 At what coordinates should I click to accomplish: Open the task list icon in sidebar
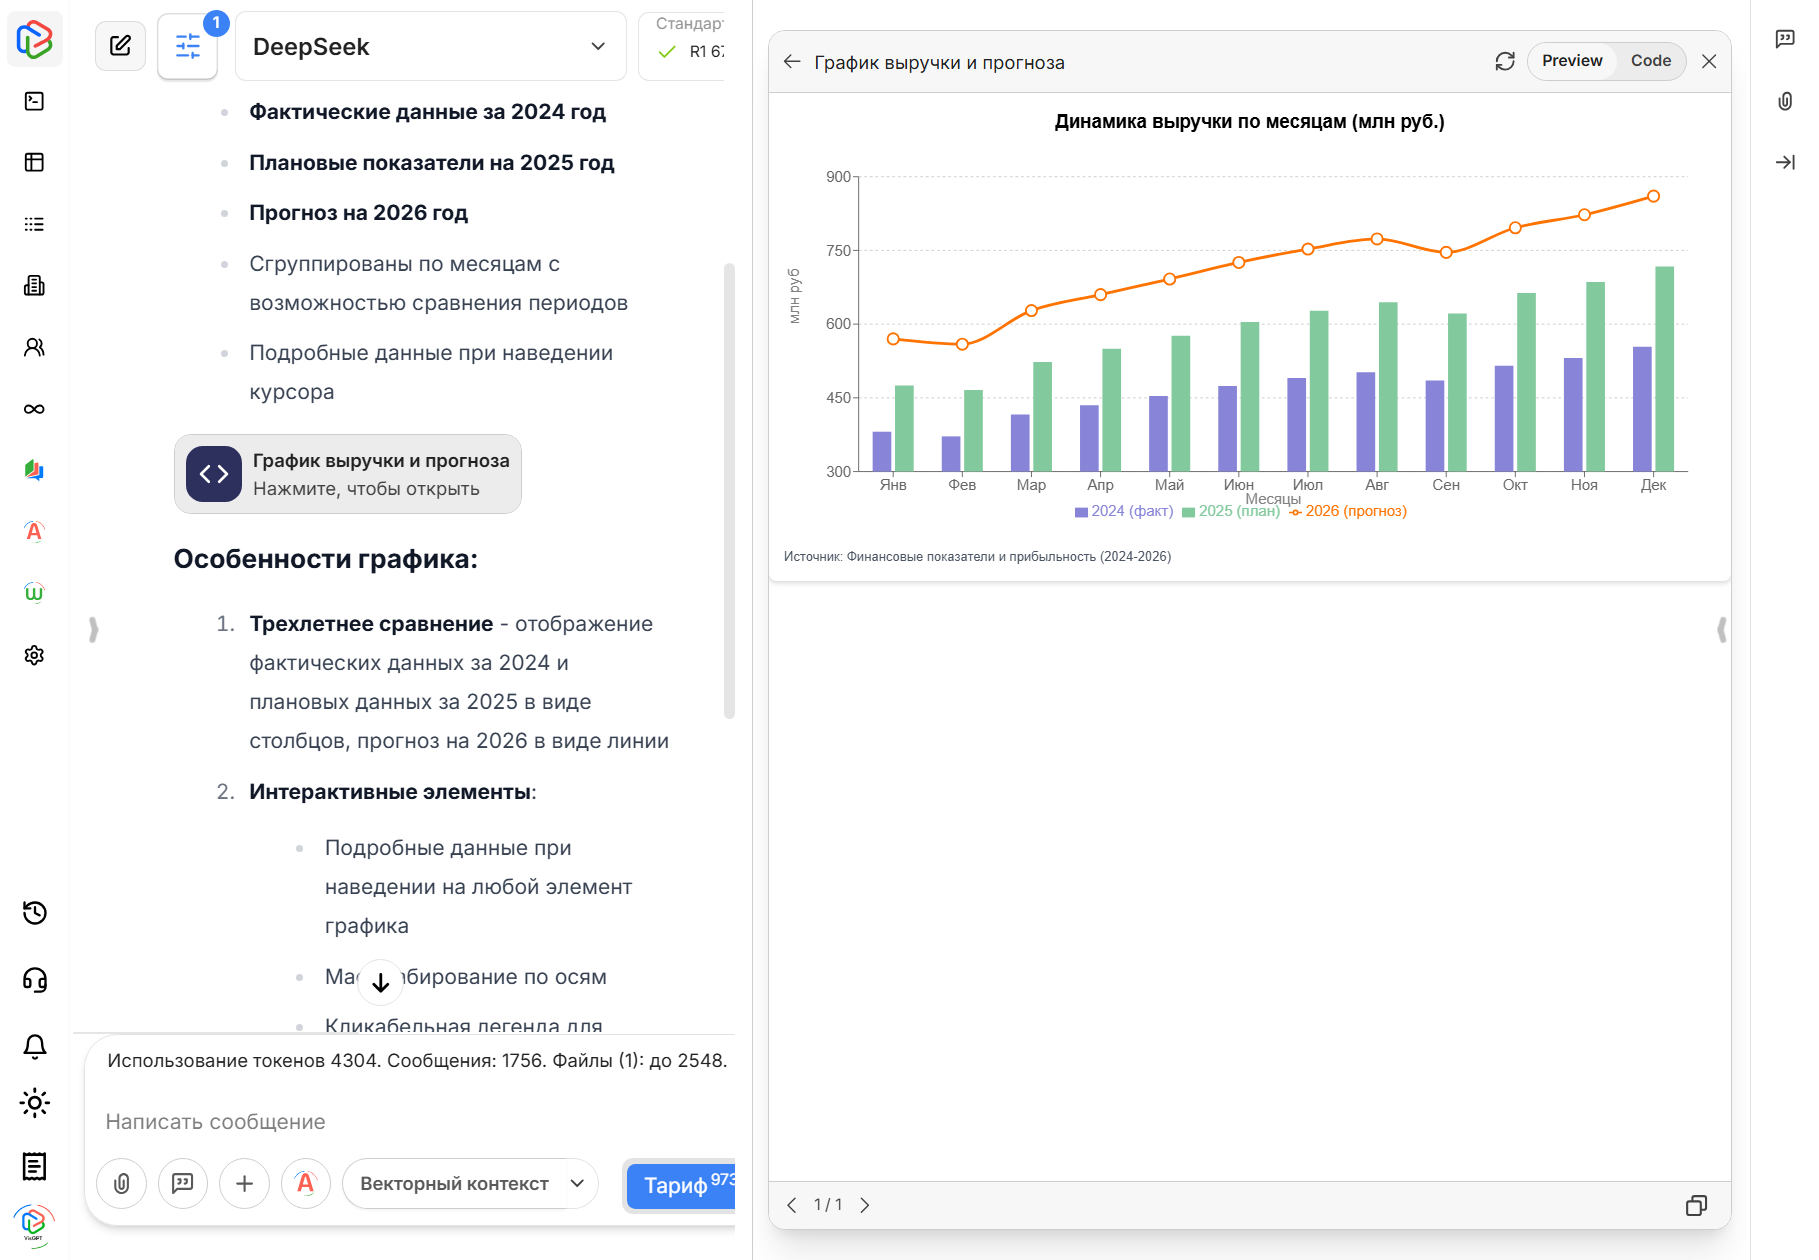click(x=34, y=223)
